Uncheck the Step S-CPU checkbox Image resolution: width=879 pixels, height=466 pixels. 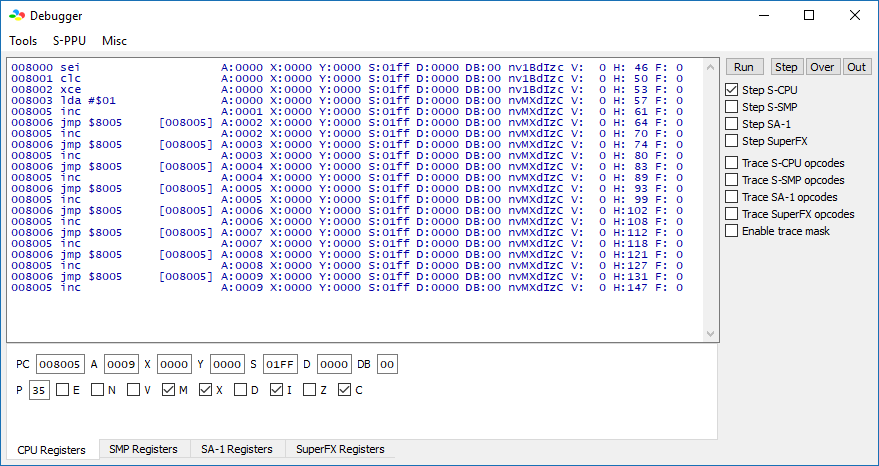click(732, 90)
